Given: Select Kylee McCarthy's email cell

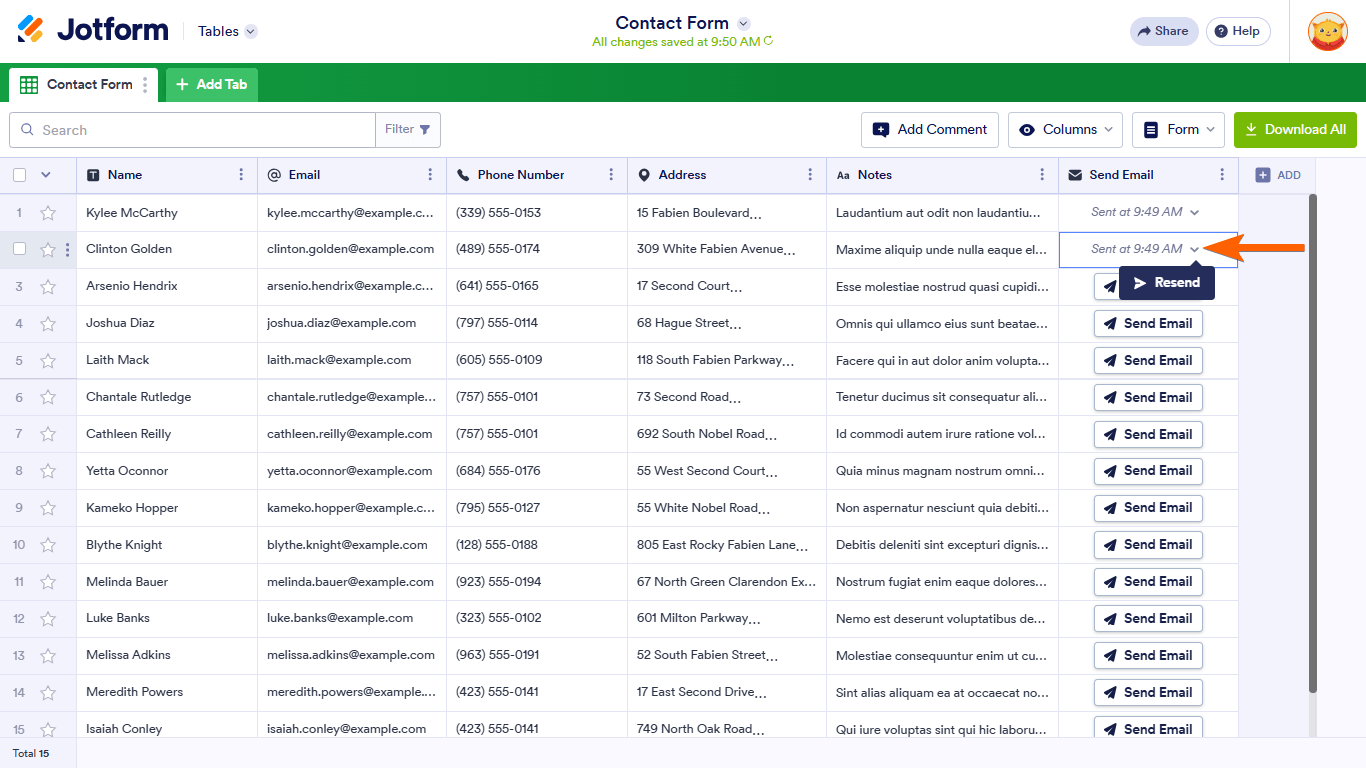Looking at the screenshot, I should pos(352,213).
